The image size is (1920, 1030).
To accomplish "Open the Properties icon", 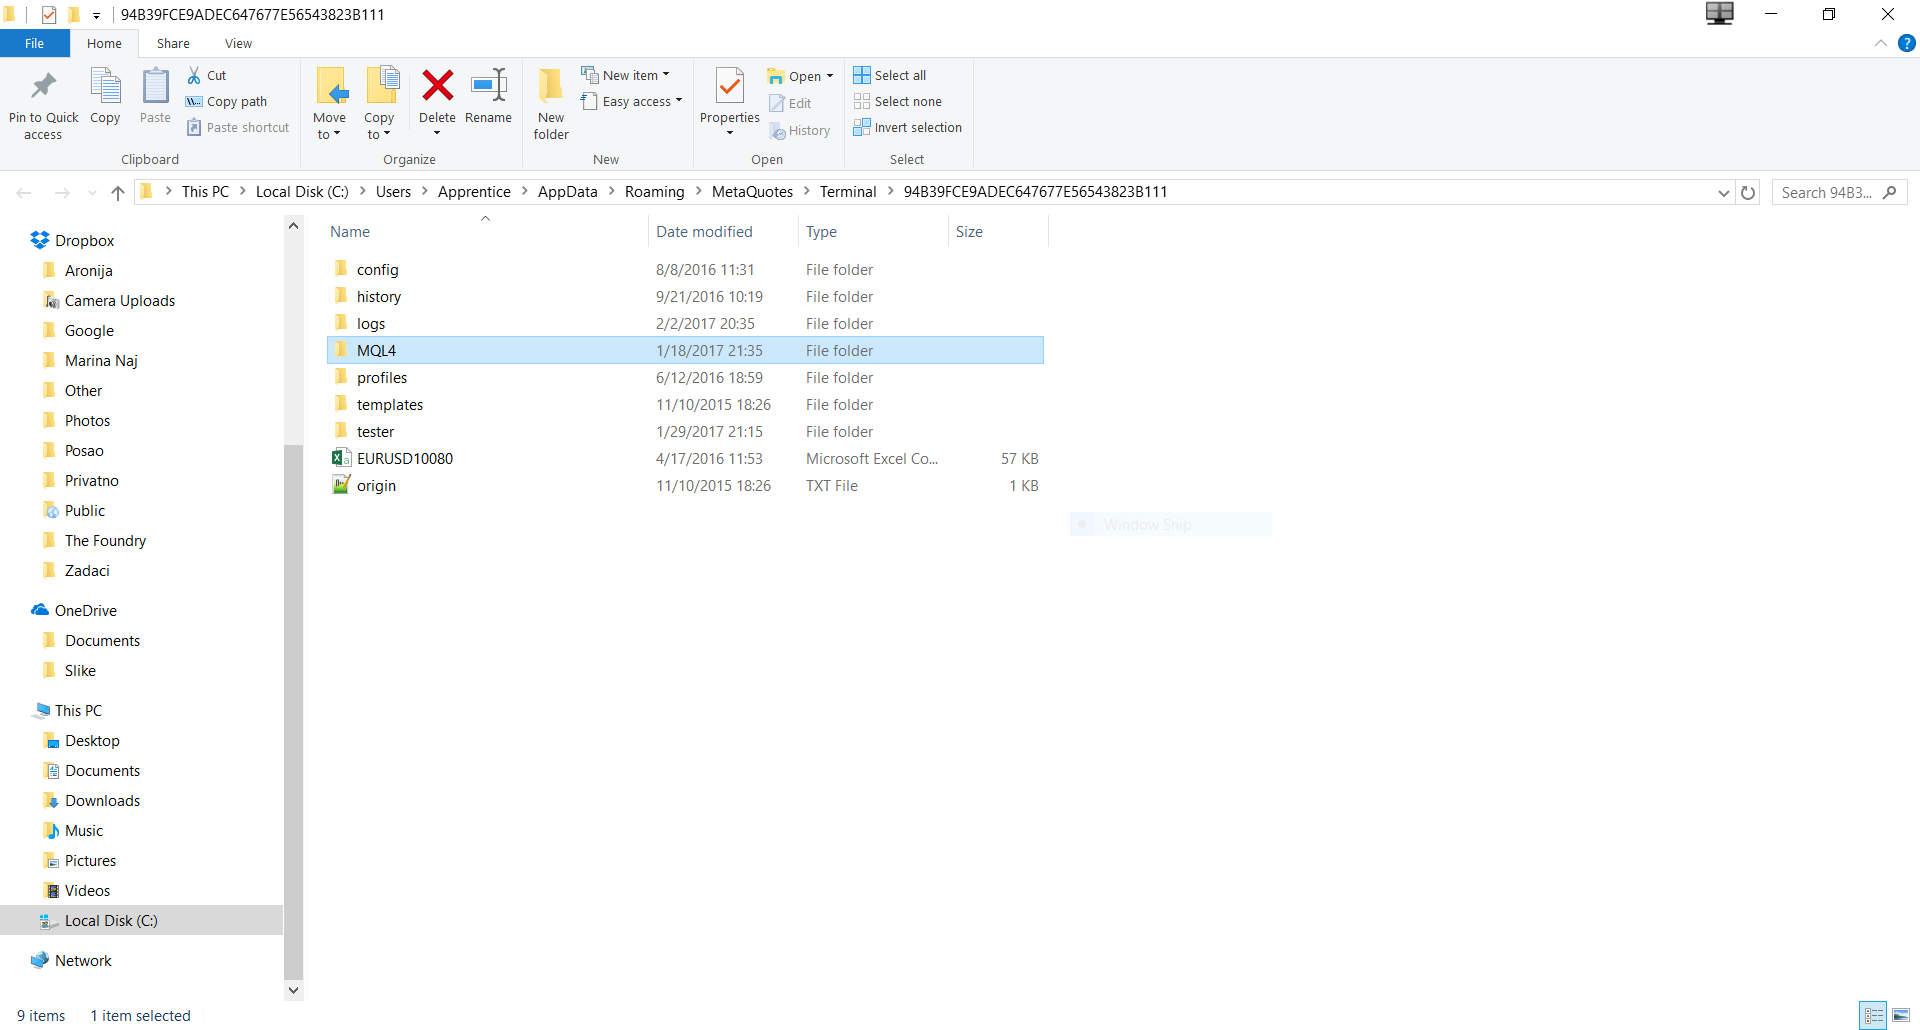I will tap(730, 87).
